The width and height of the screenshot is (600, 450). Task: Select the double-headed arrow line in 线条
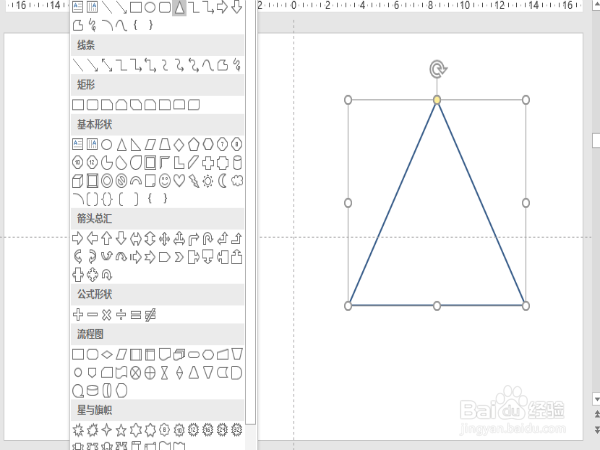[107, 65]
